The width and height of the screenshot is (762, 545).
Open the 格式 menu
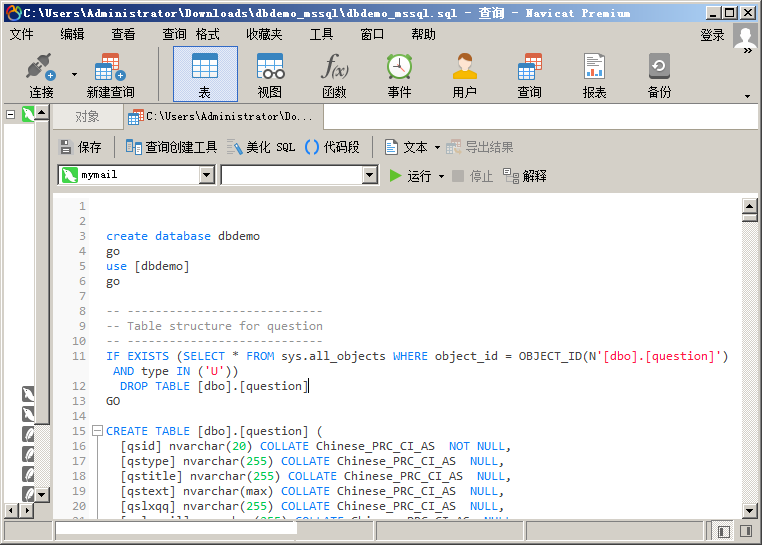[208, 34]
